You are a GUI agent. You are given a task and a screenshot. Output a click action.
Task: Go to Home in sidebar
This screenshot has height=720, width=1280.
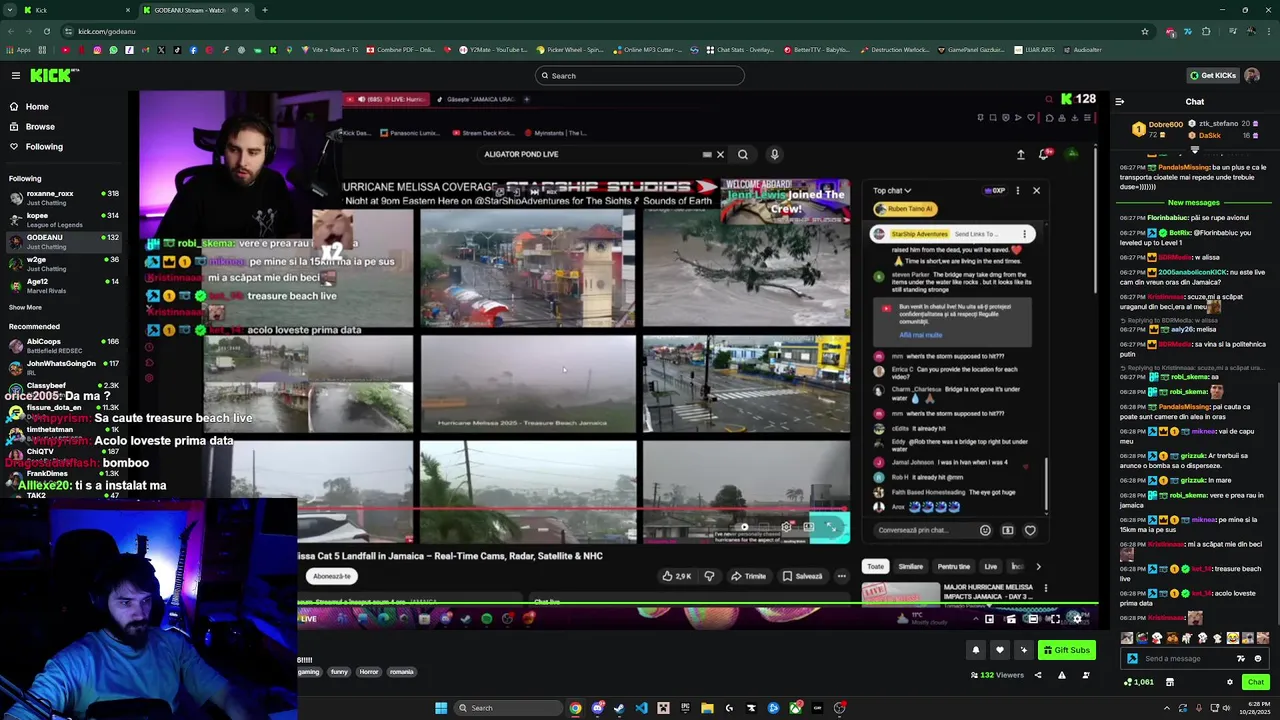tap(37, 106)
